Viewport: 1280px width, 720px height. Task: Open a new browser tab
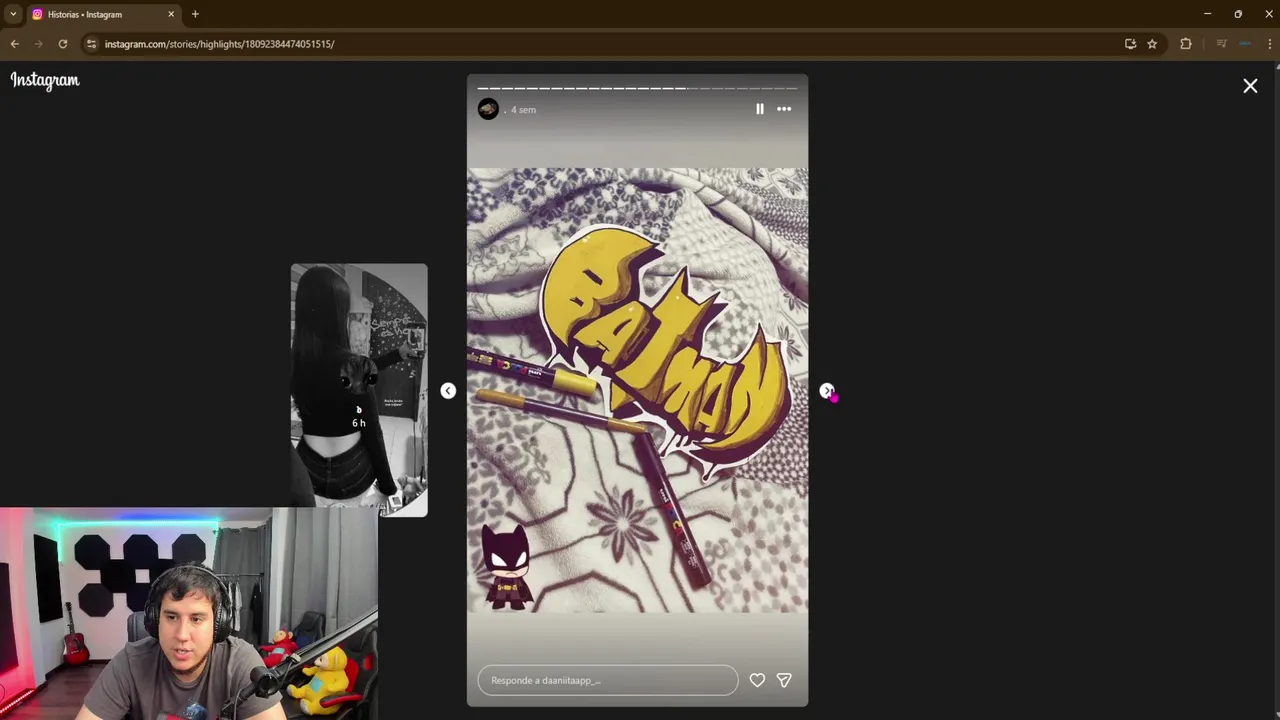tap(195, 14)
